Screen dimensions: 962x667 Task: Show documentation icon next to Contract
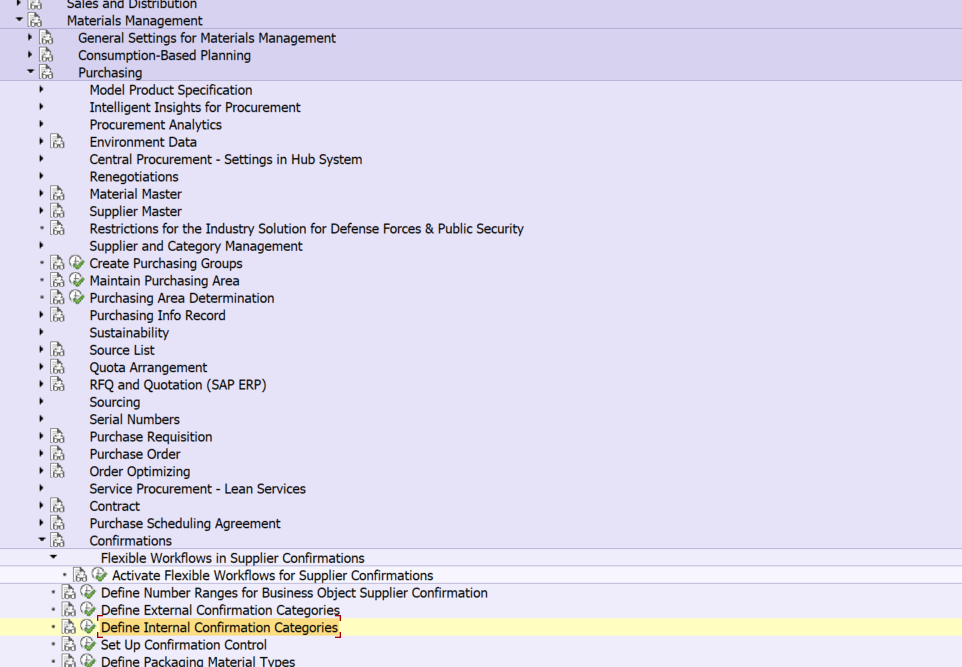(x=58, y=506)
